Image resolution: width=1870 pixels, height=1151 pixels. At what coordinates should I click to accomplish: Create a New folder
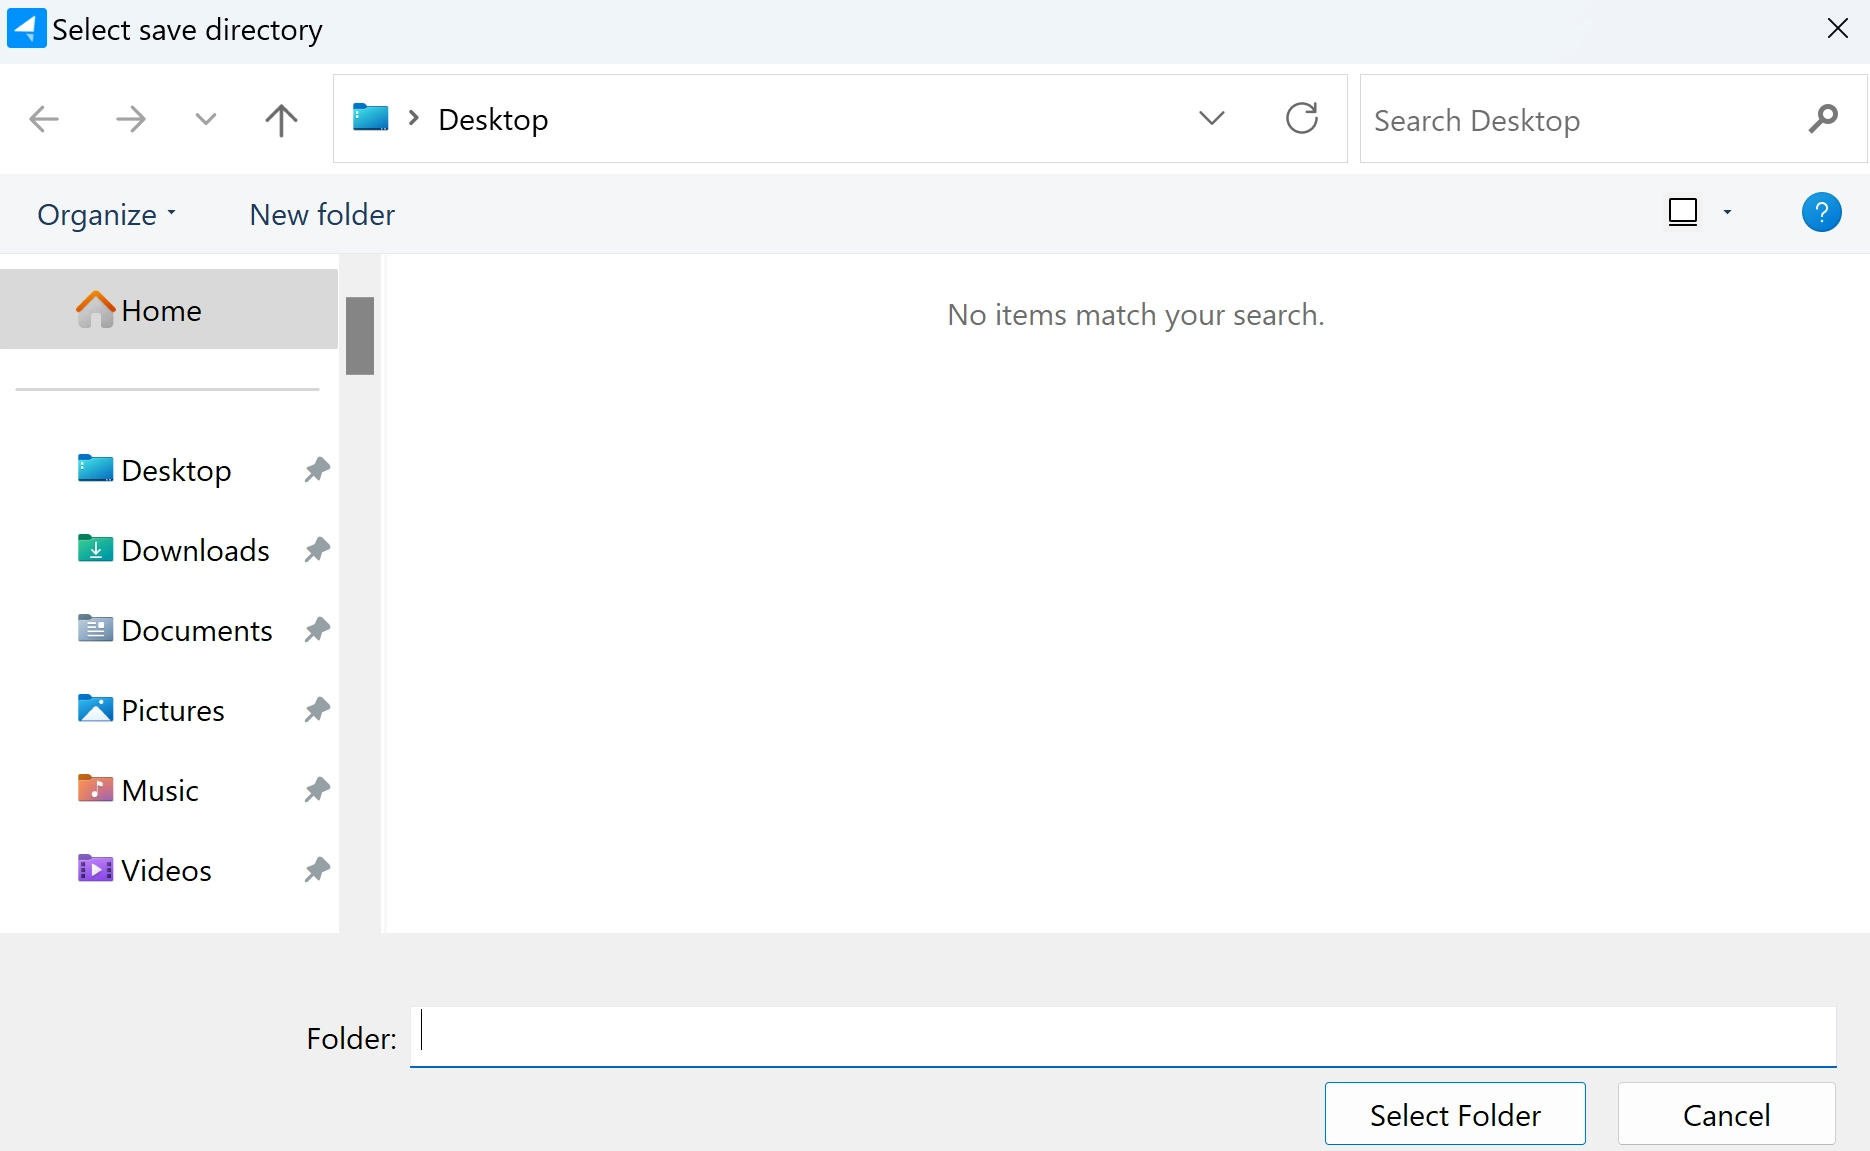pyautogui.click(x=322, y=215)
